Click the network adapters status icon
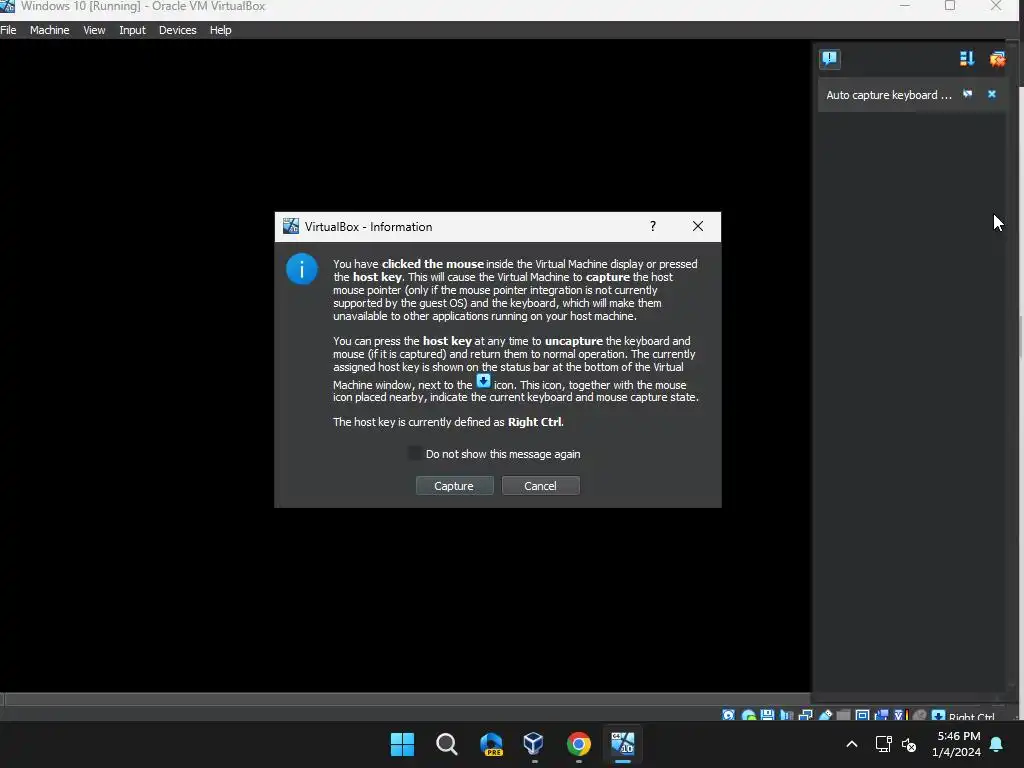Image resolution: width=1024 pixels, height=768 pixels. pos(805,715)
